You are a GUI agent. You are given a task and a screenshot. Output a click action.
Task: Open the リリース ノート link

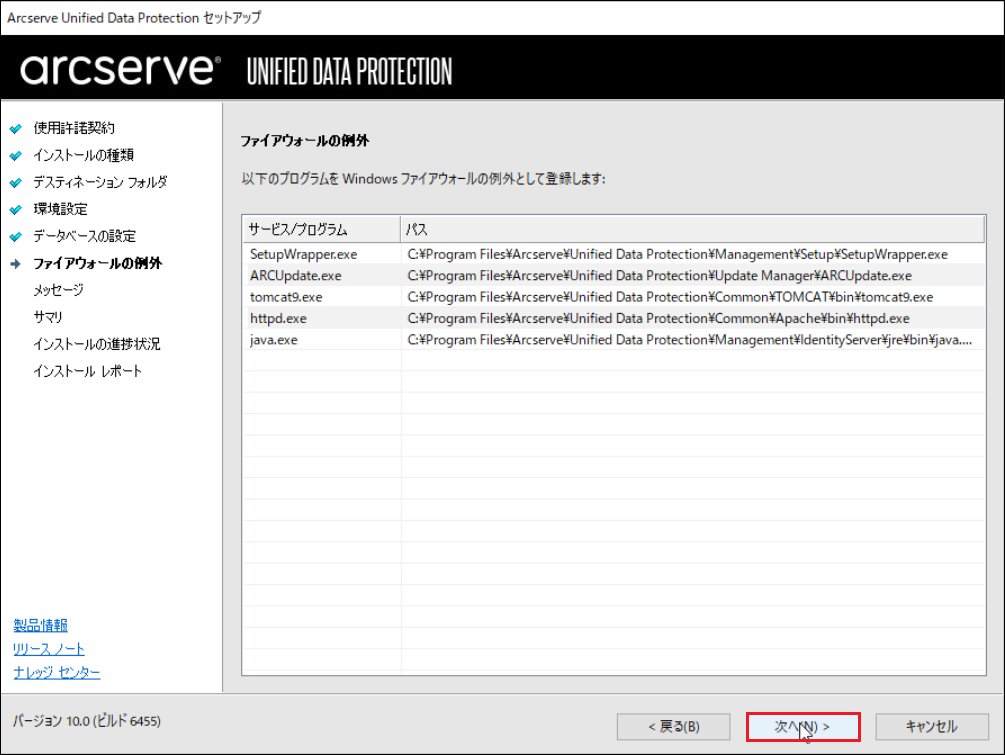coord(49,649)
